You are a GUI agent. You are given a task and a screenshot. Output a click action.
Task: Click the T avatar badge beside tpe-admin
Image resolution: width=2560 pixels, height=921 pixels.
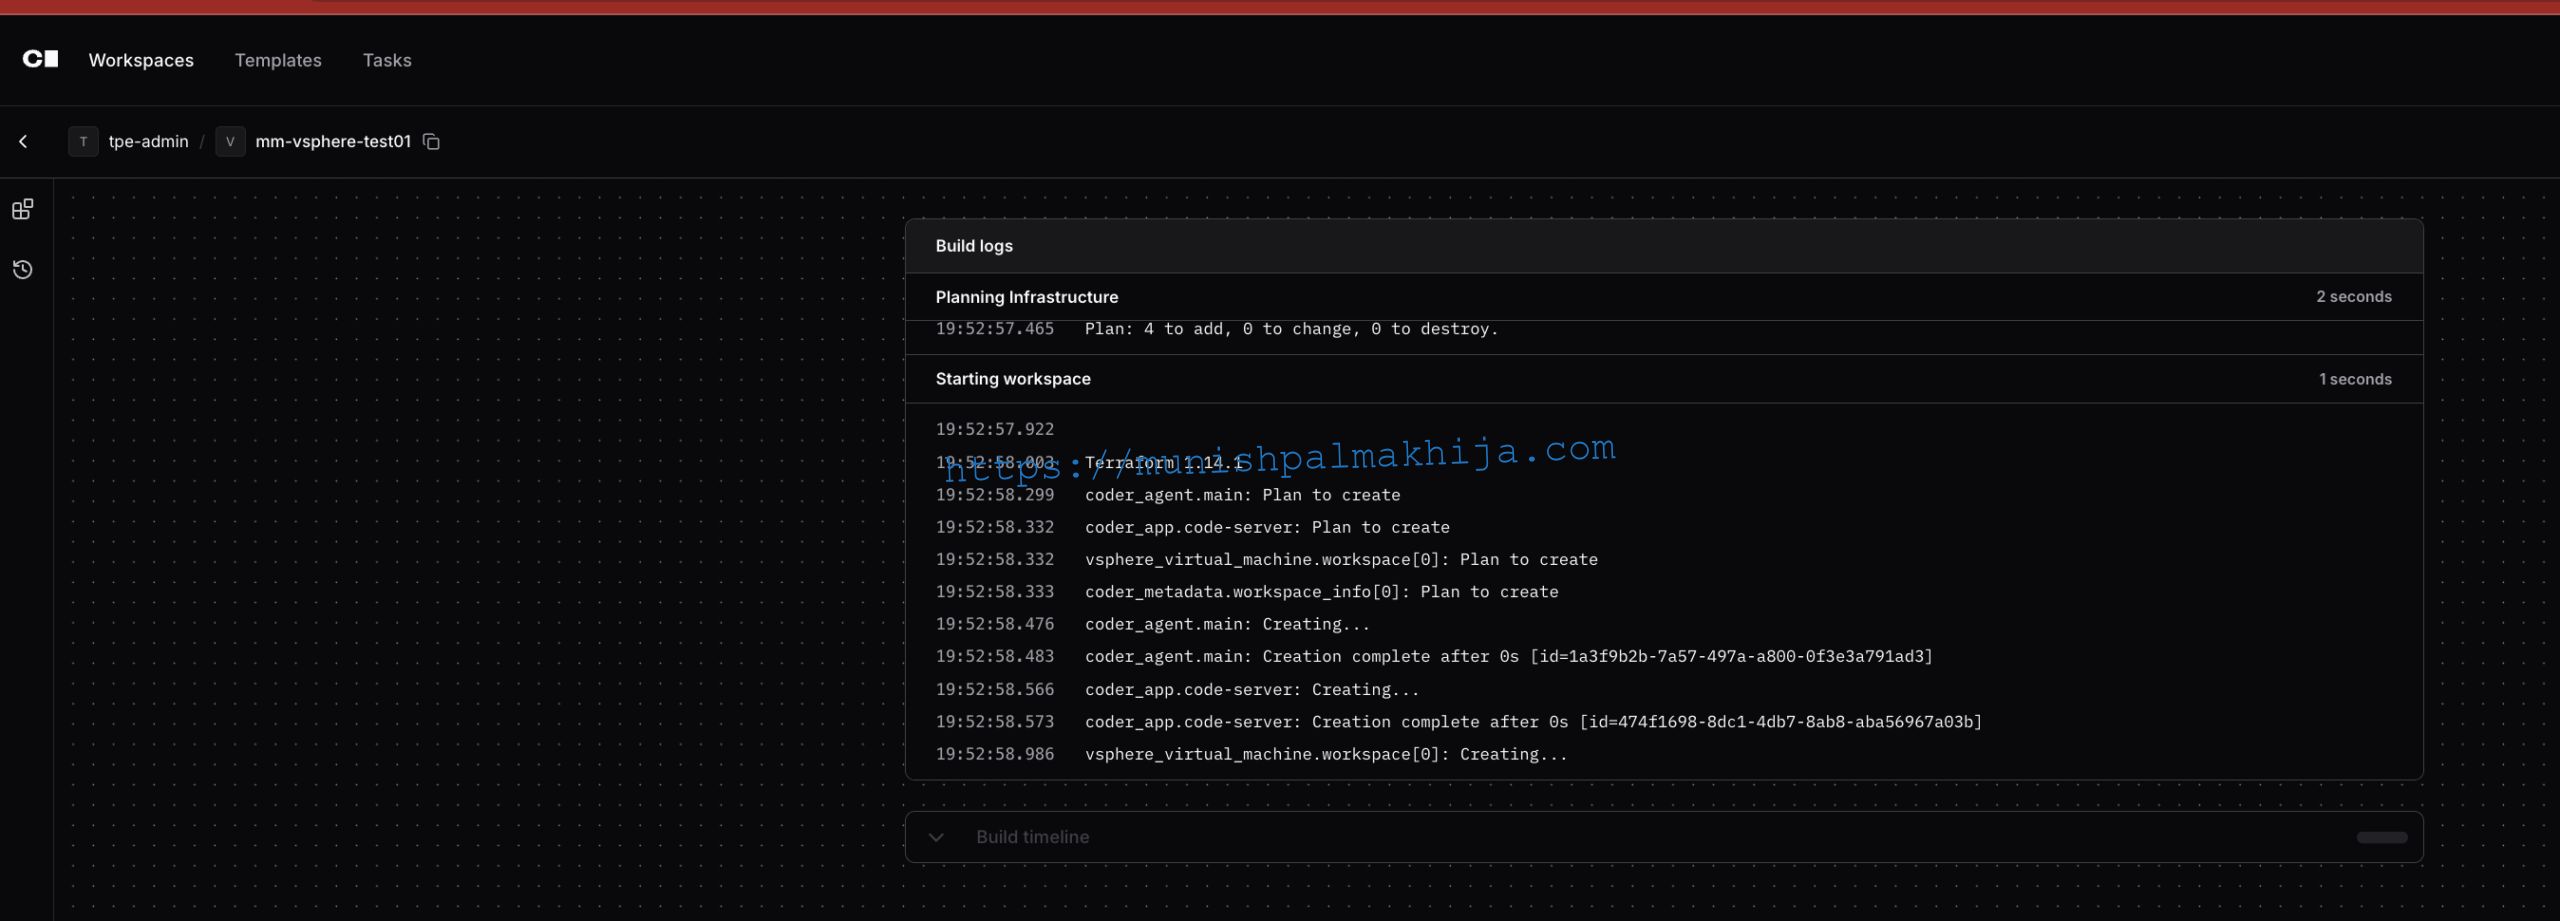tap(83, 142)
